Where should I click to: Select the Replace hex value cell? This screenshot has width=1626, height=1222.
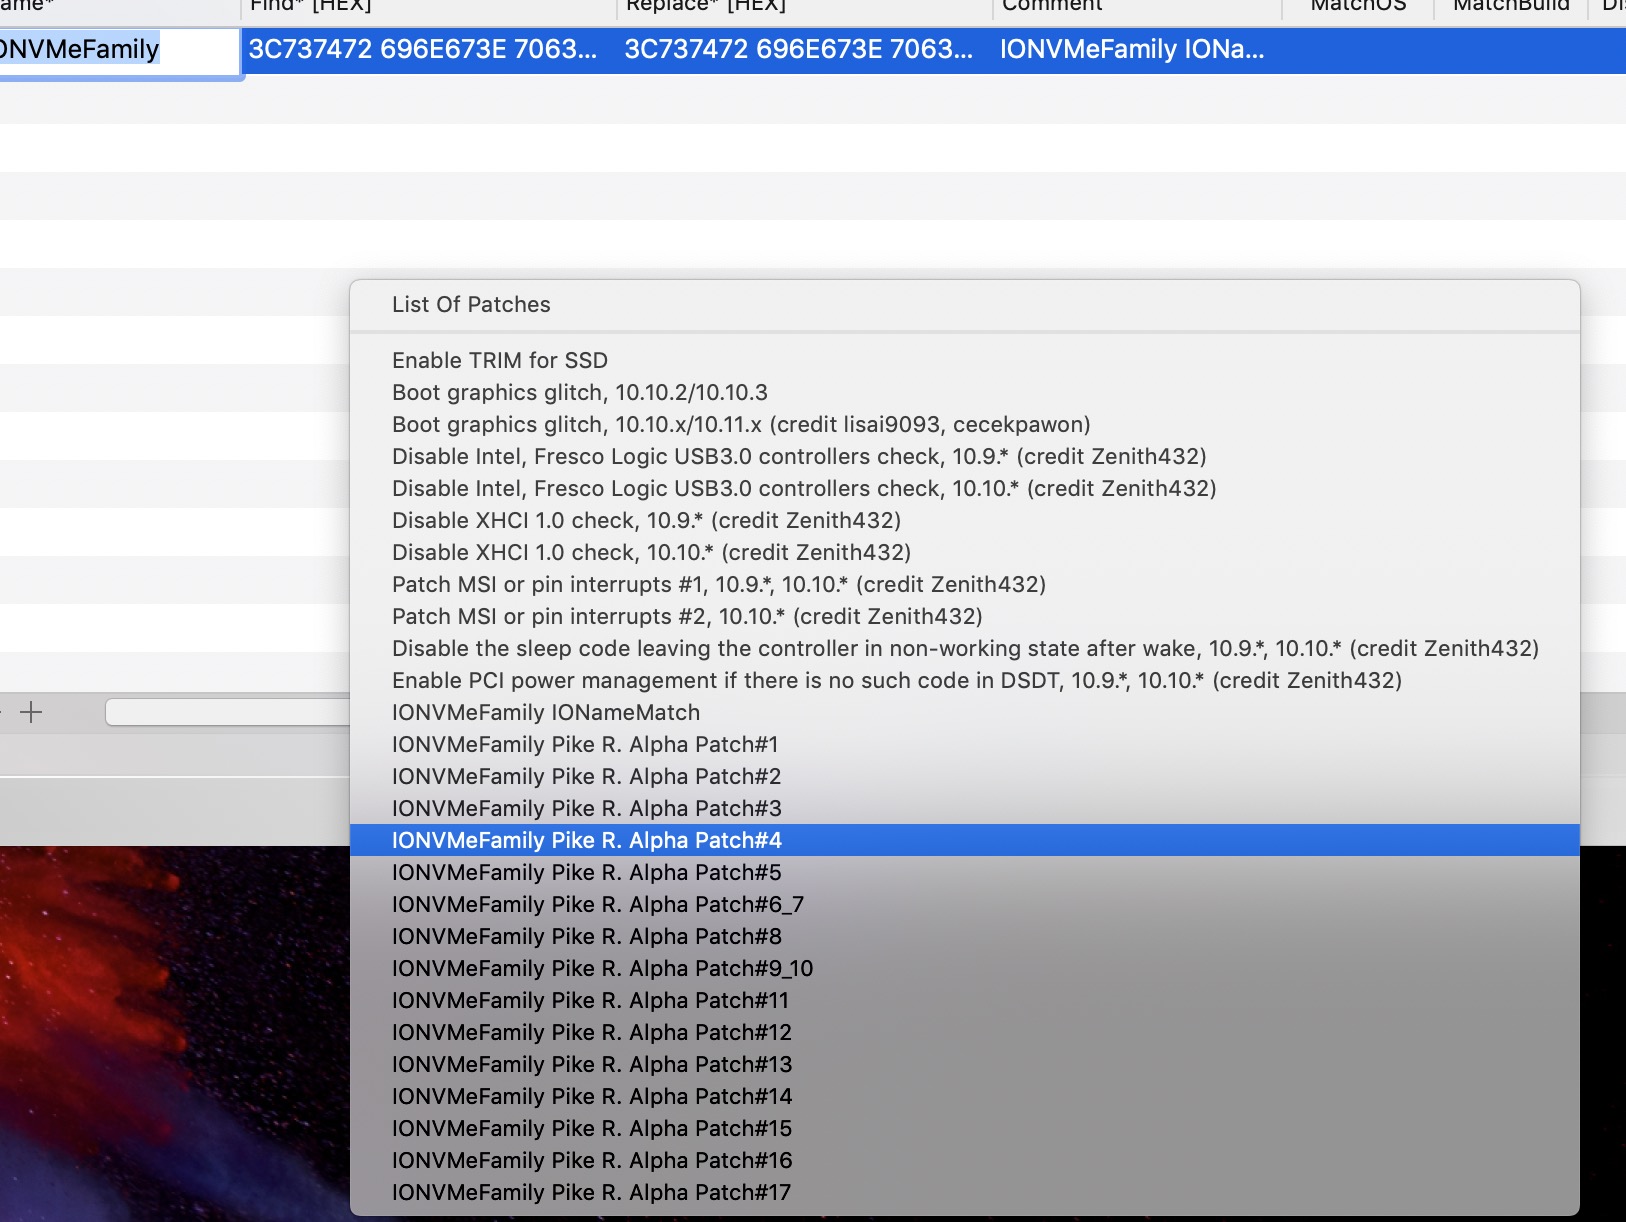pos(798,50)
